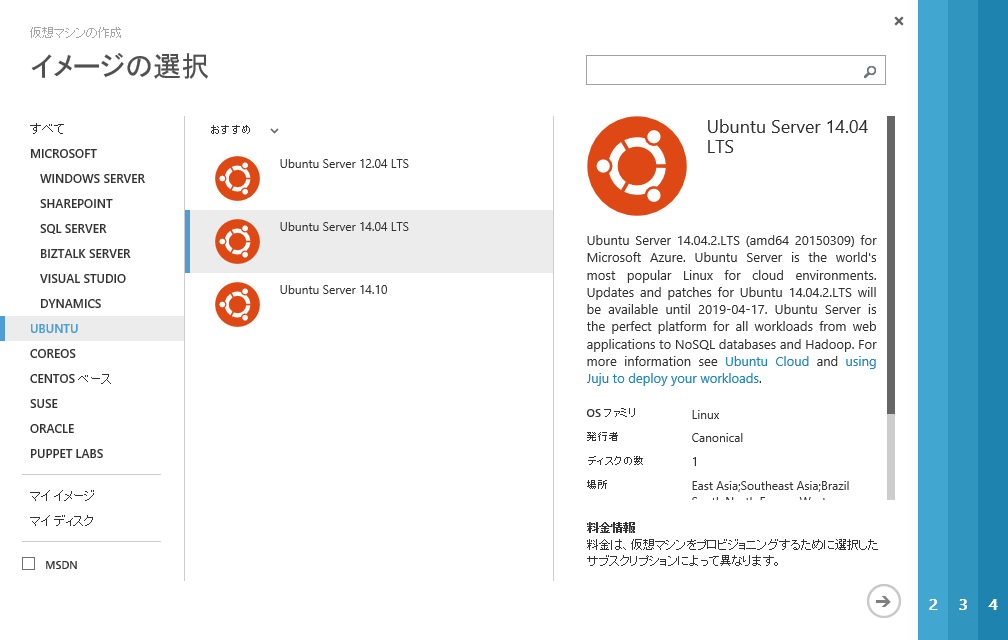Click the Ubuntu Server 14.10 logo icon
1008x640 pixels.
[x=237, y=304]
